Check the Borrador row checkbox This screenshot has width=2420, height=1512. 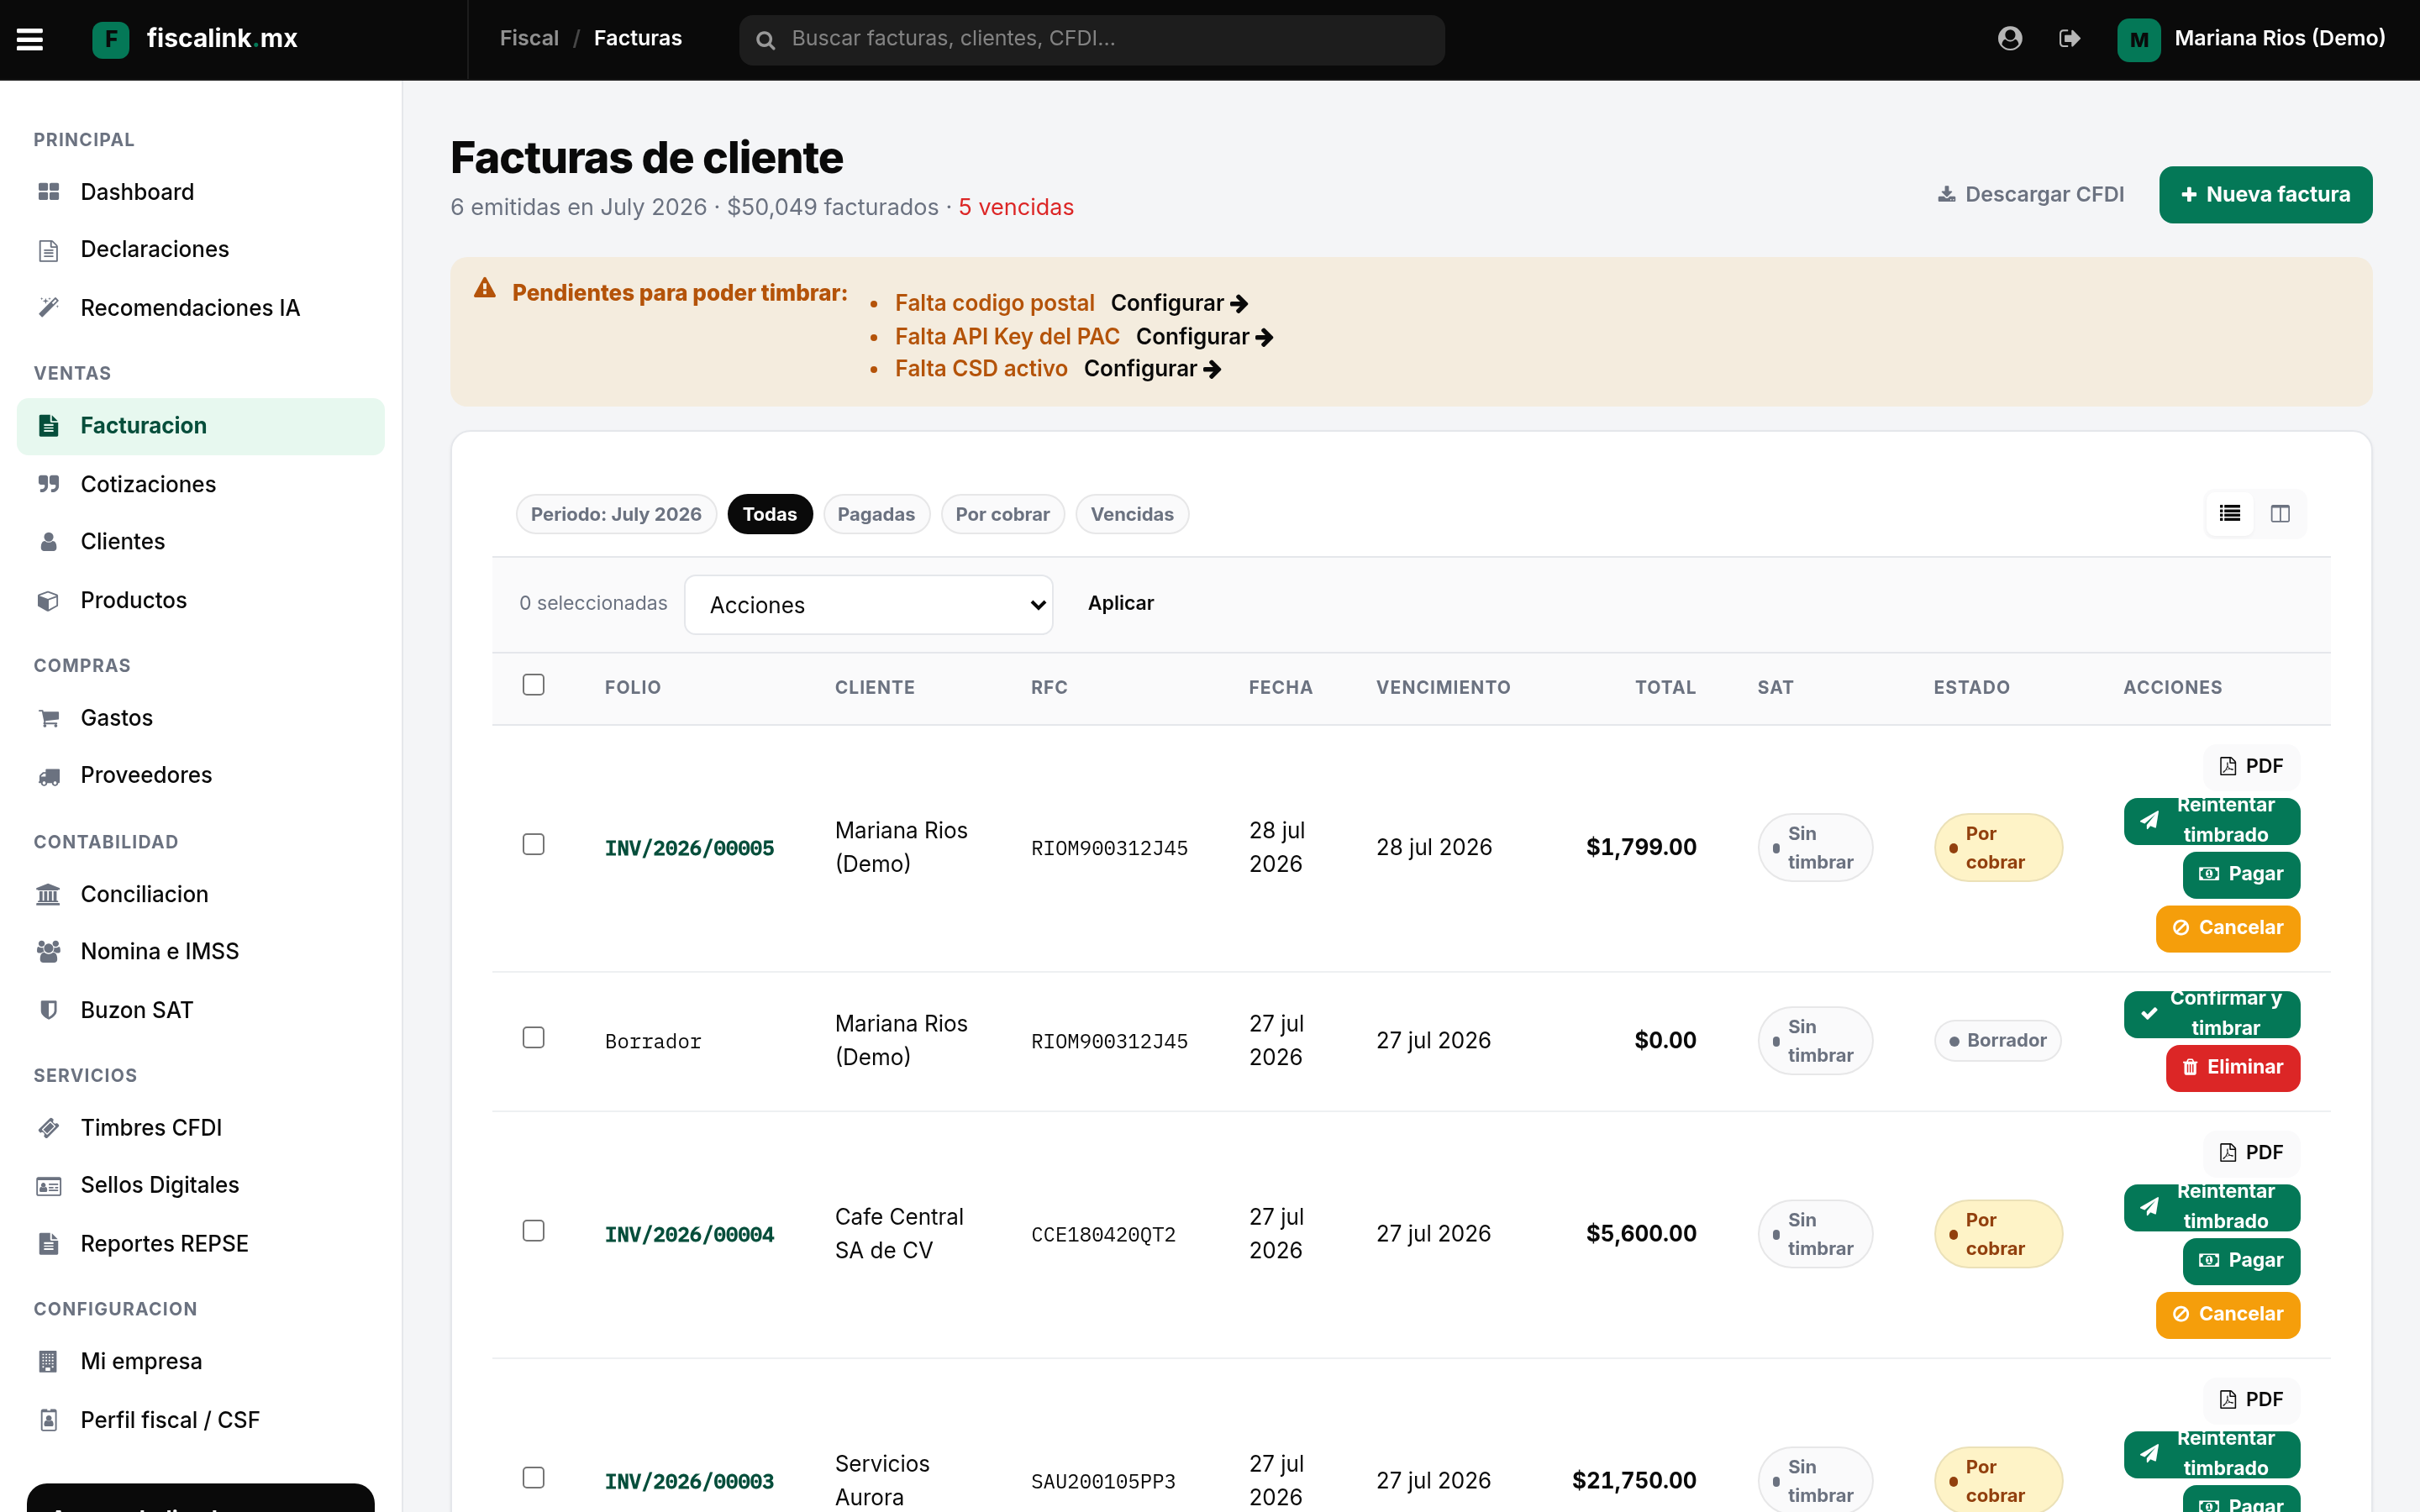(533, 1038)
